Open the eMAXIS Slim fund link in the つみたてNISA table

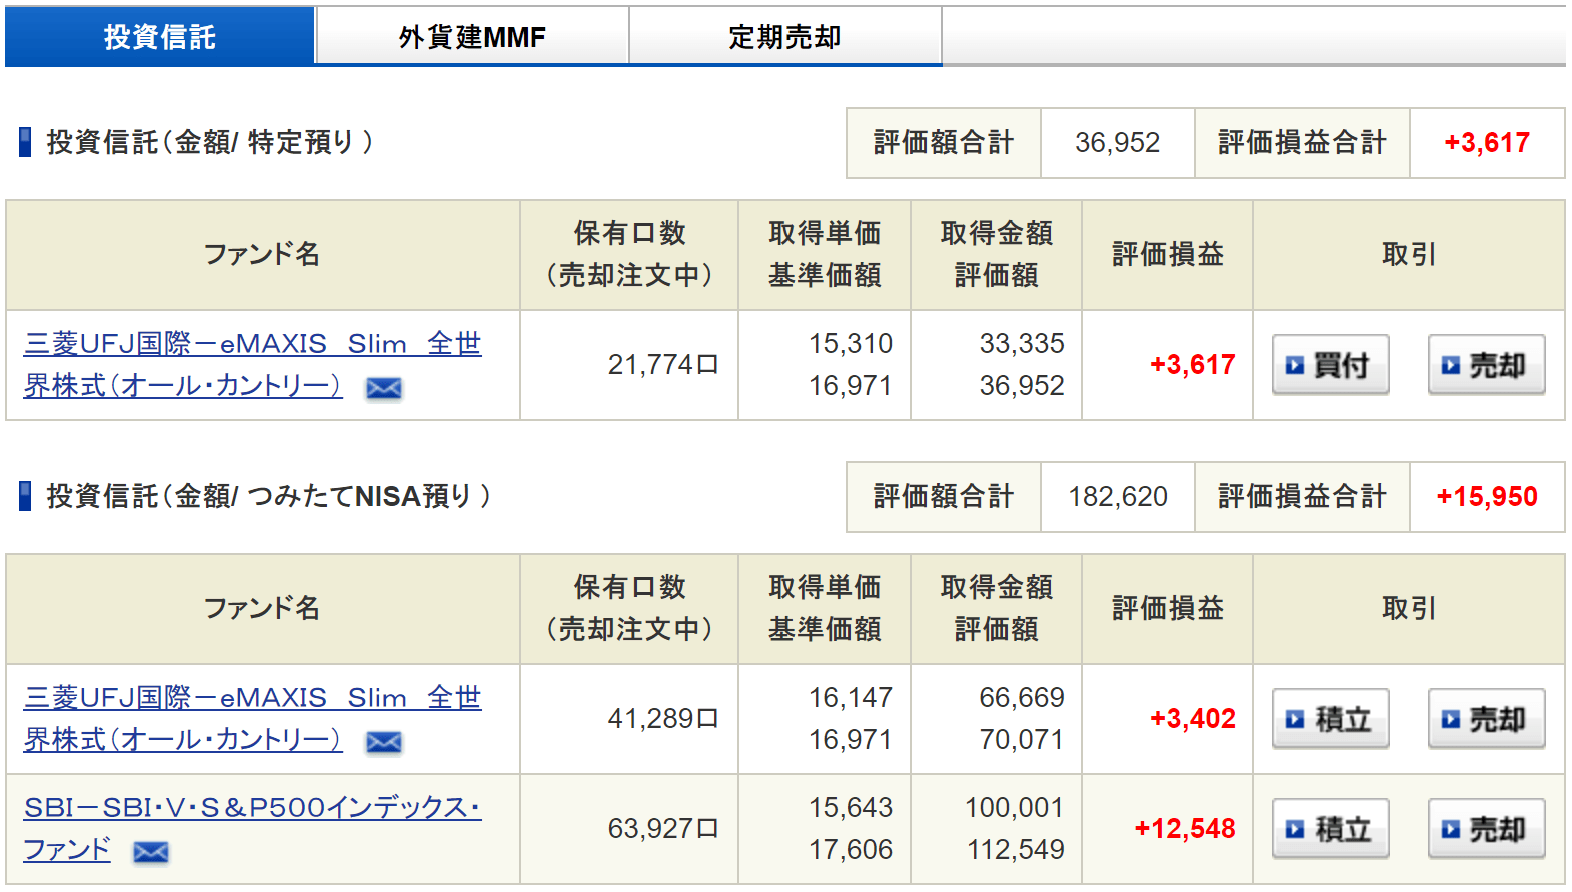pos(252,719)
